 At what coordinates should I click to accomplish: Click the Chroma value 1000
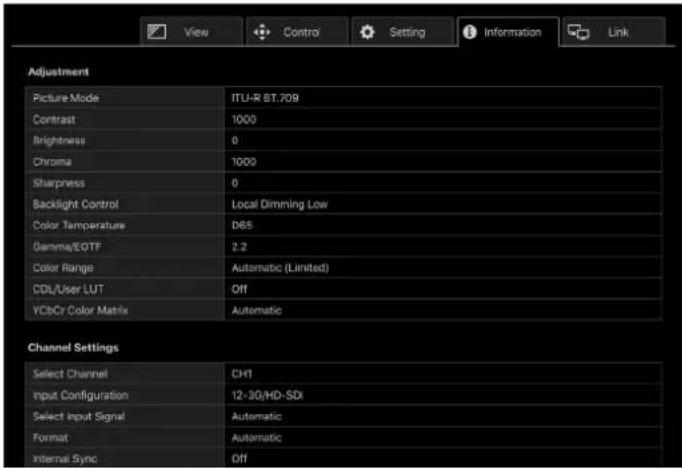pyautogui.click(x=244, y=162)
